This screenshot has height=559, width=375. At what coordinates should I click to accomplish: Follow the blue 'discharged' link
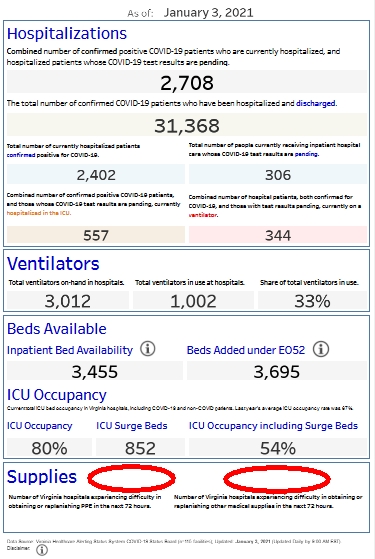pos(316,103)
